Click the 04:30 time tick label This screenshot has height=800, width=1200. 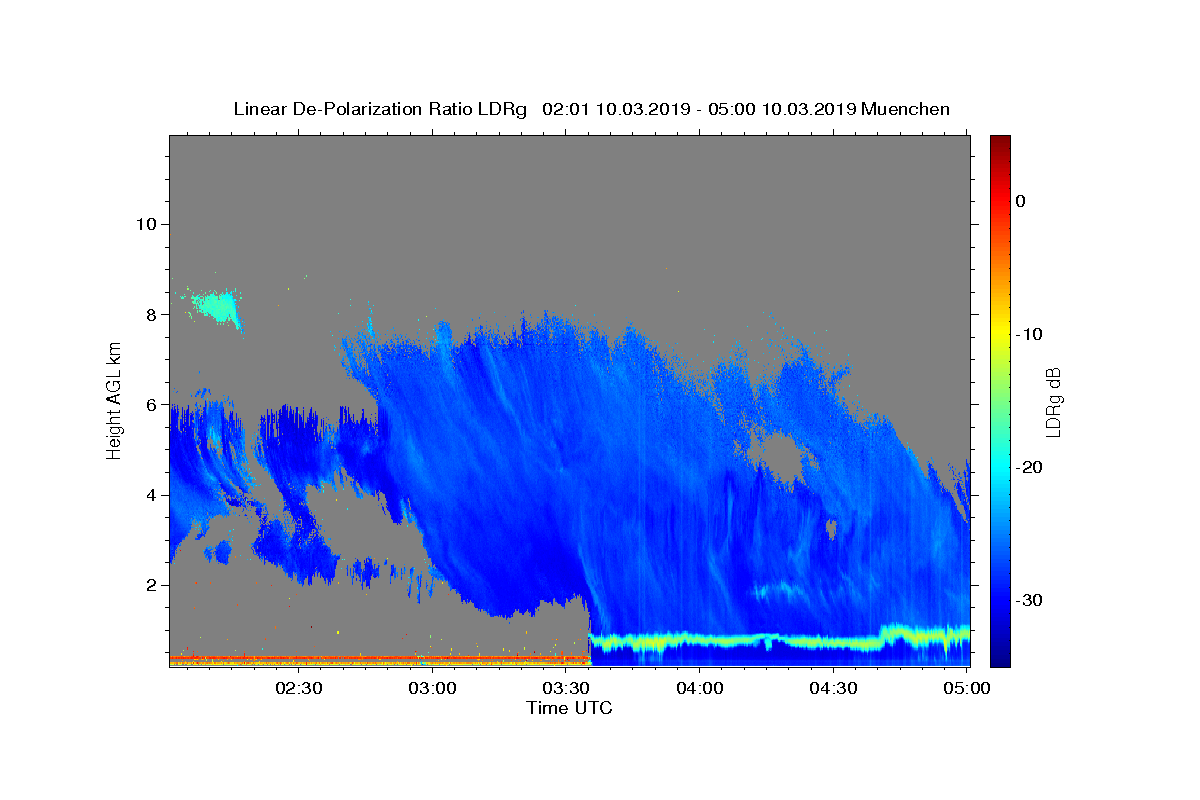pos(833,688)
